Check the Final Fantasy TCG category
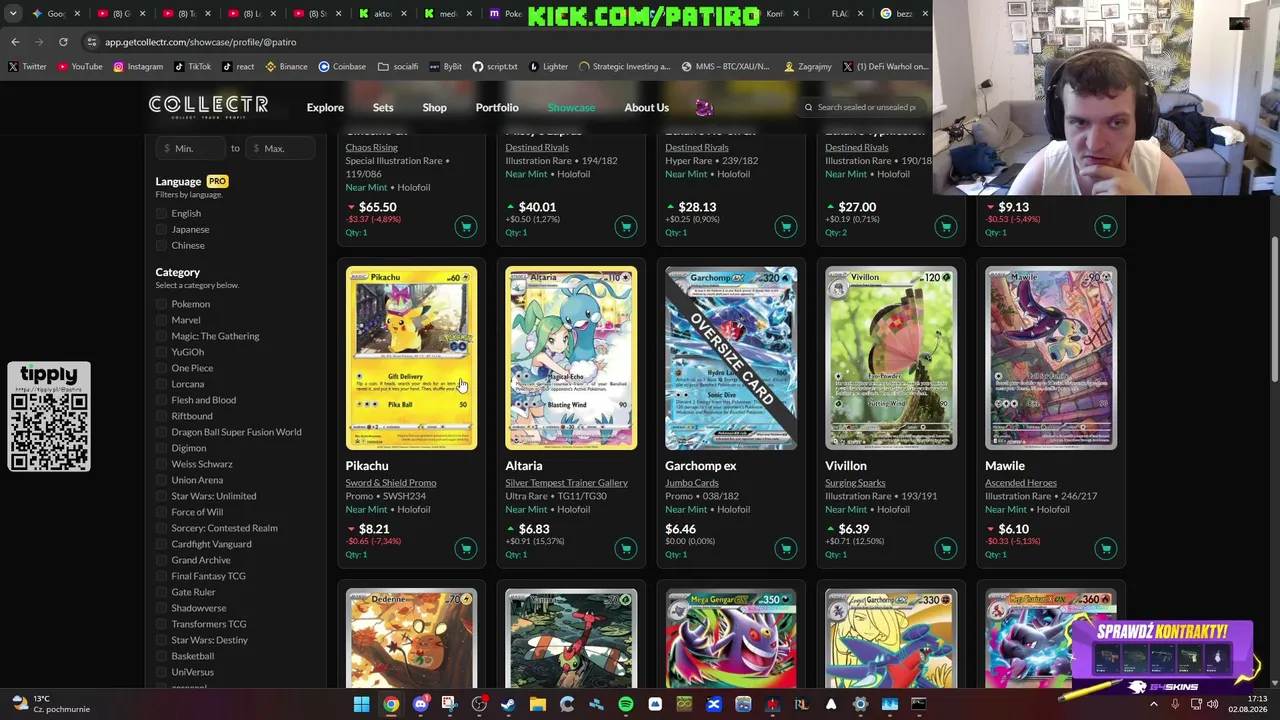The height and width of the screenshot is (720, 1280). coord(162,576)
